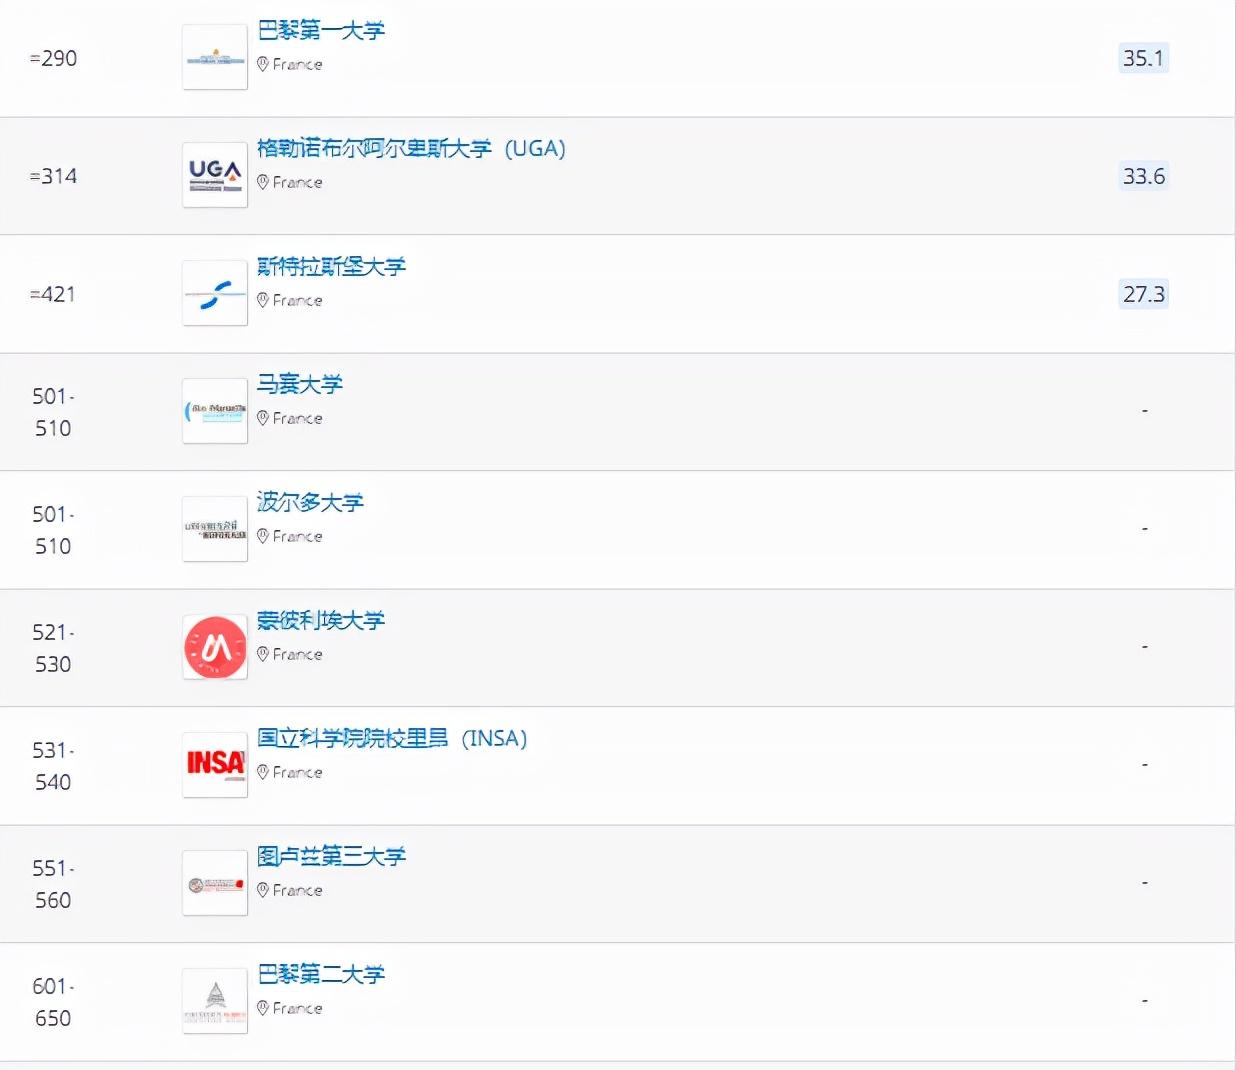This screenshot has height=1070, width=1236.
Task: Open the 波尔多大学 link
Action: tap(310, 502)
